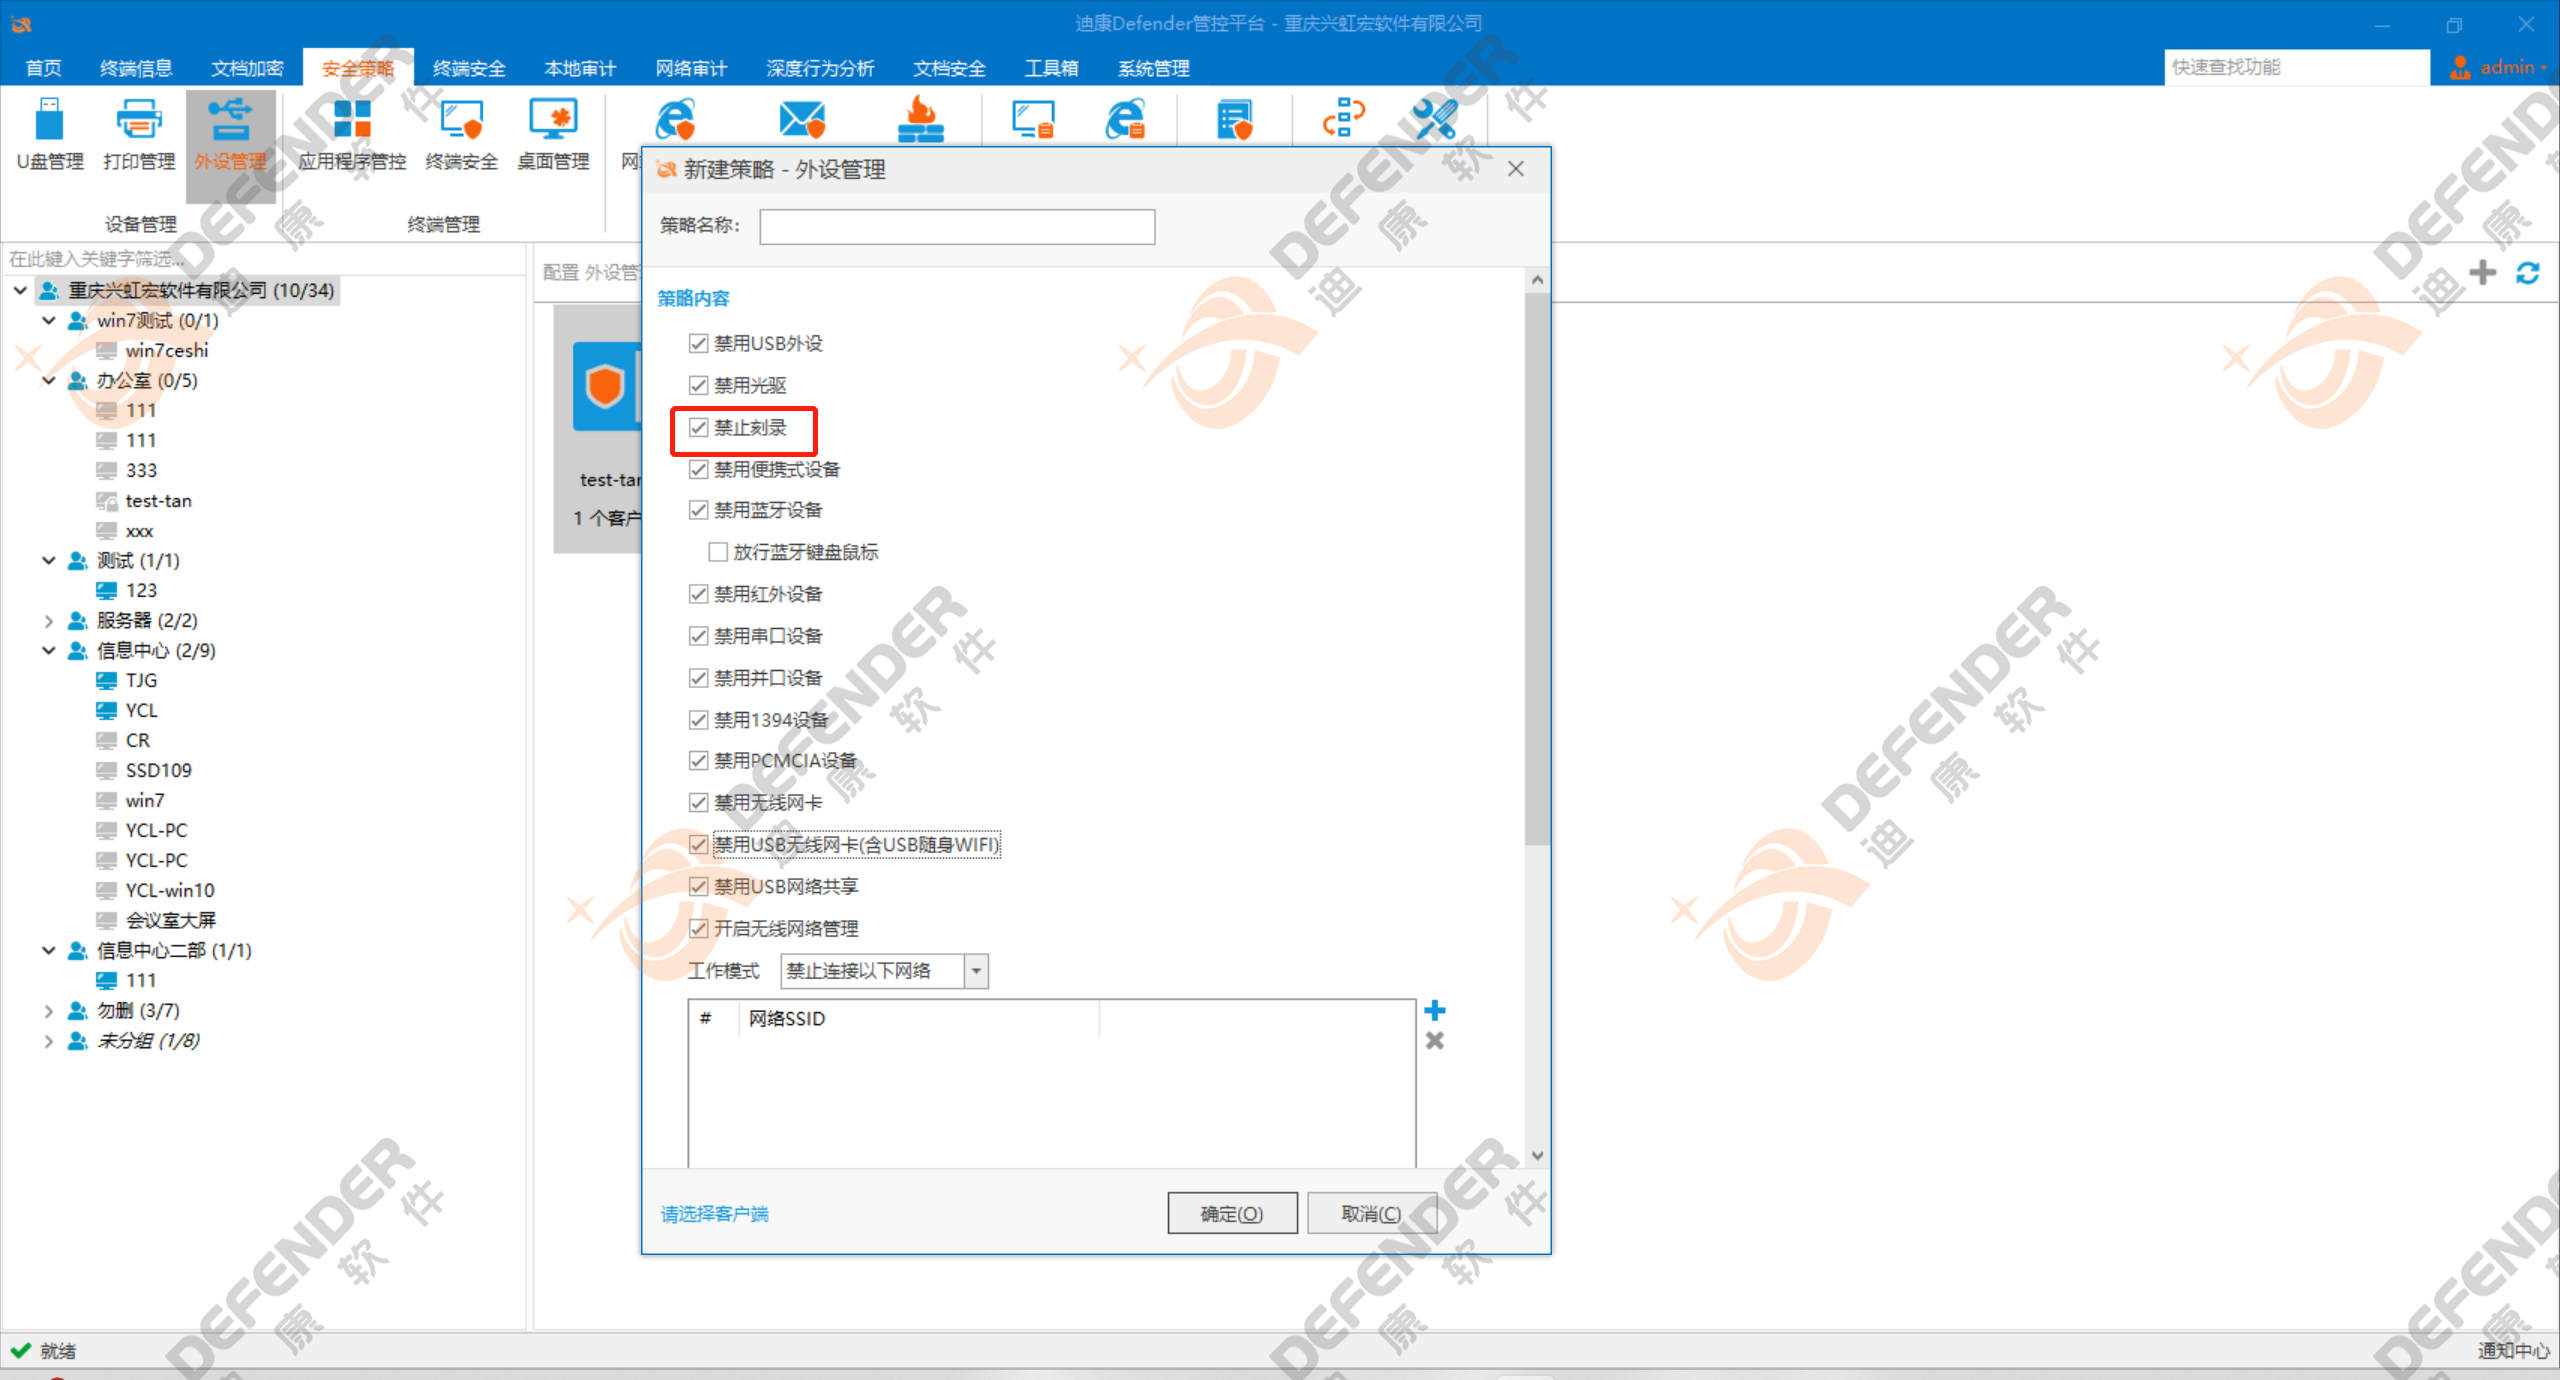Image resolution: width=2560 pixels, height=1380 pixels.
Task: Click the second IE browser icon
Action: (1125, 119)
